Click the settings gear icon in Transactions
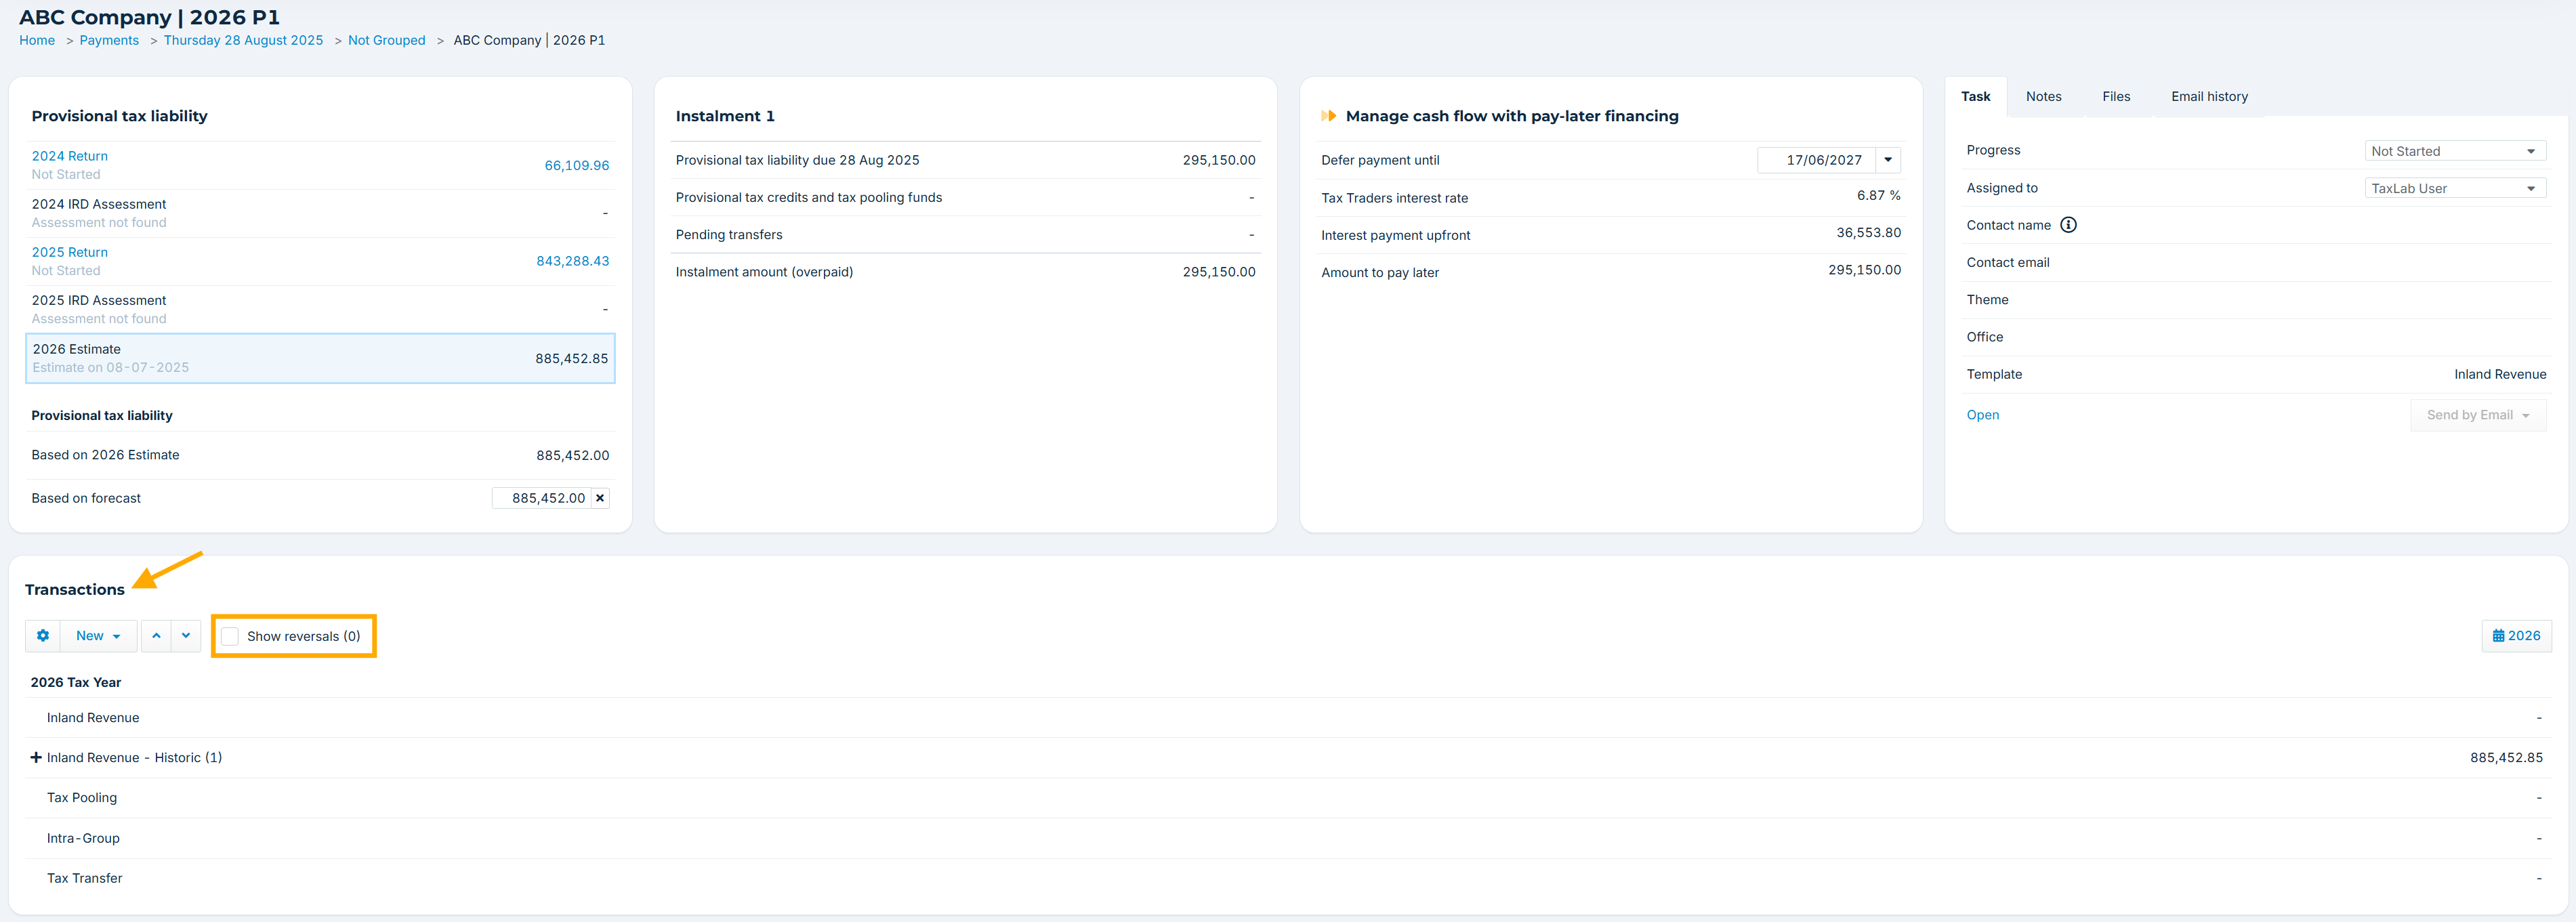Screen dimensions: 2576x922 pos(43,636)
